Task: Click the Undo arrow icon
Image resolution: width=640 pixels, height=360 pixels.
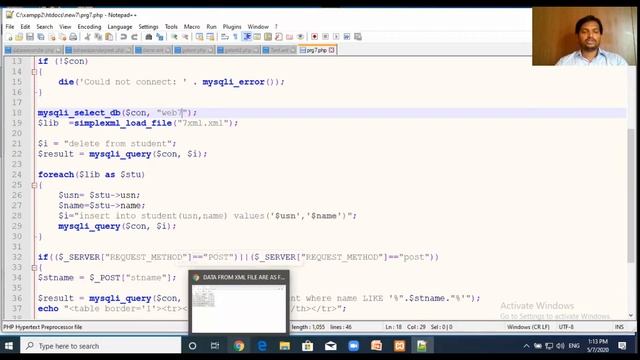Action: 123,37
